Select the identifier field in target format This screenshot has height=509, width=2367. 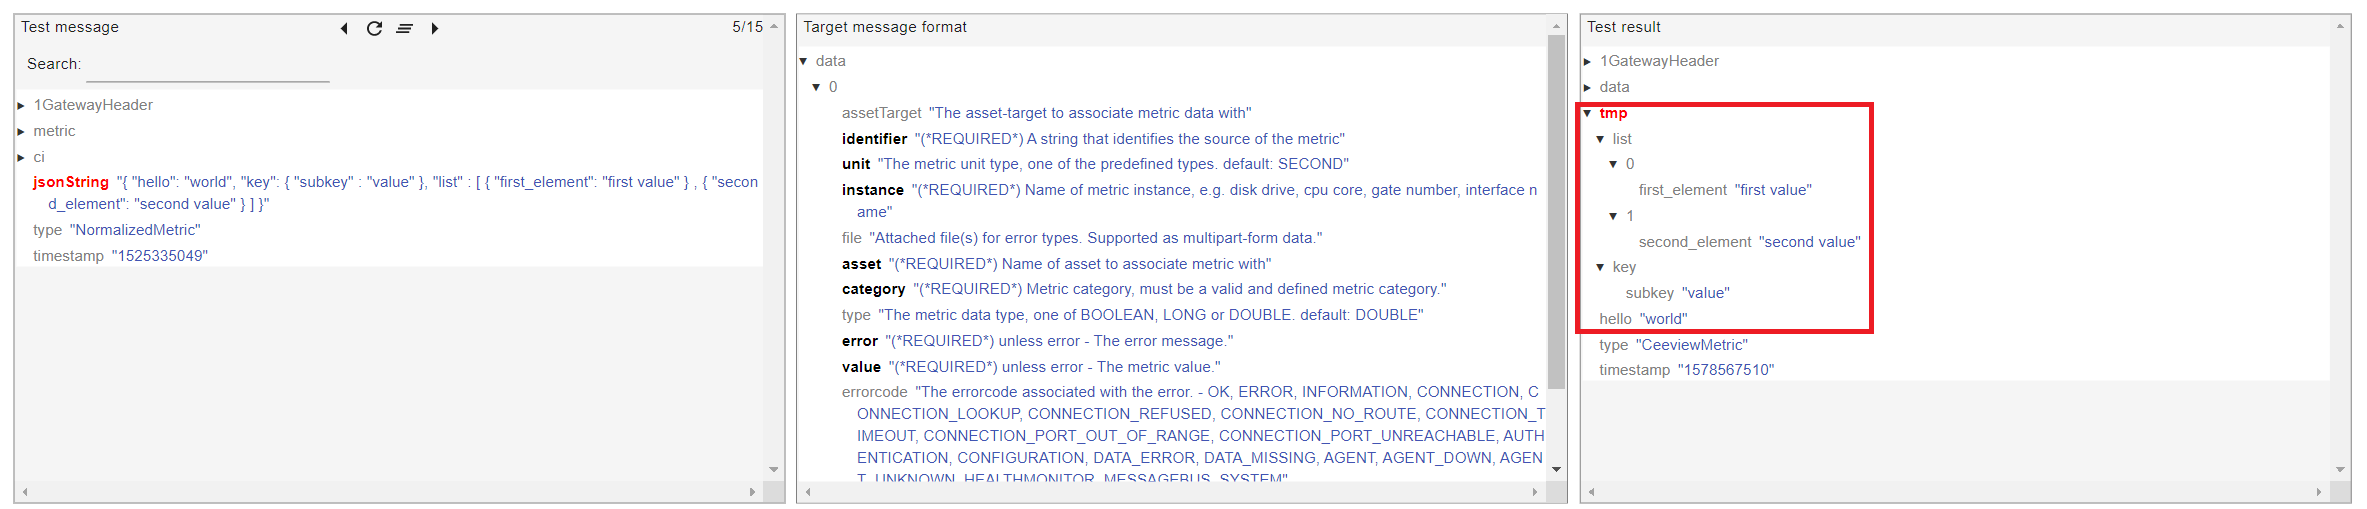click(874, 139)
